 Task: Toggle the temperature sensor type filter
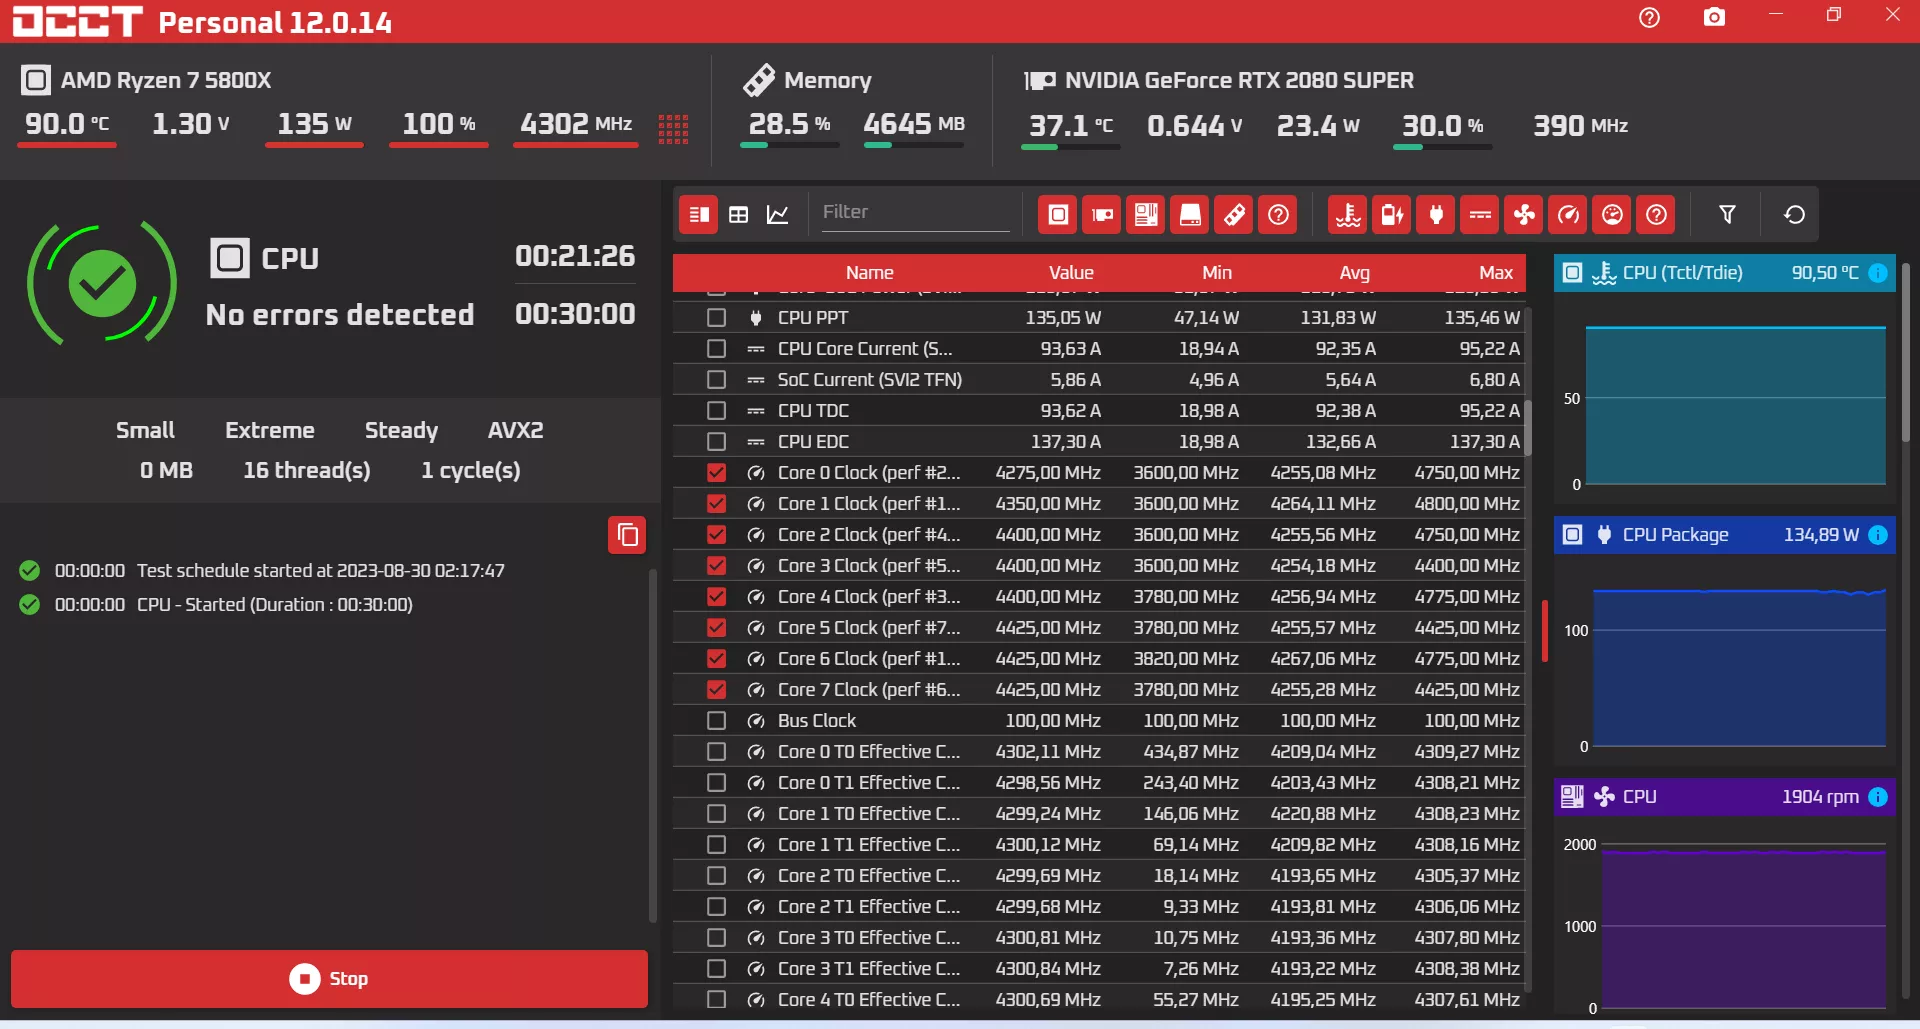[1348, 215]
